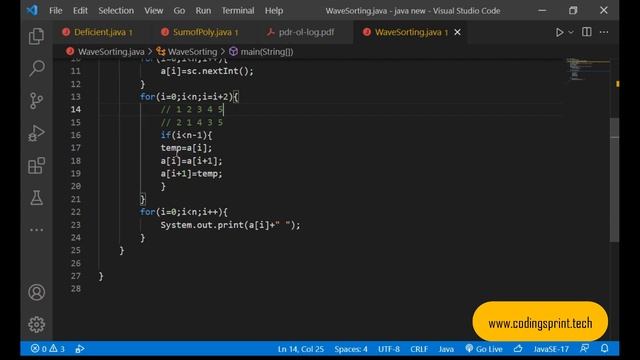The image size is (640, 360).
Task: Open the Accounts menu icon
Action: (x=36, y=292)
